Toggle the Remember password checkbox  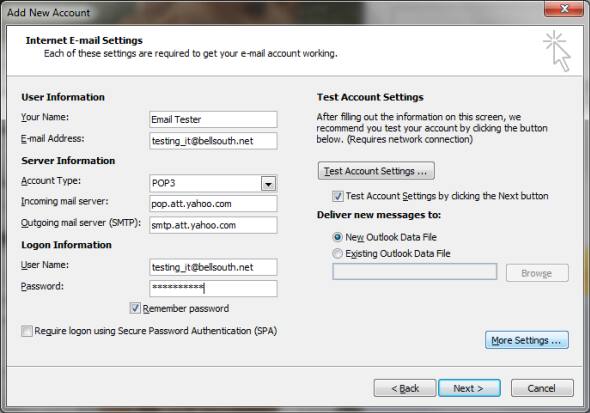[x=135, y=308]
